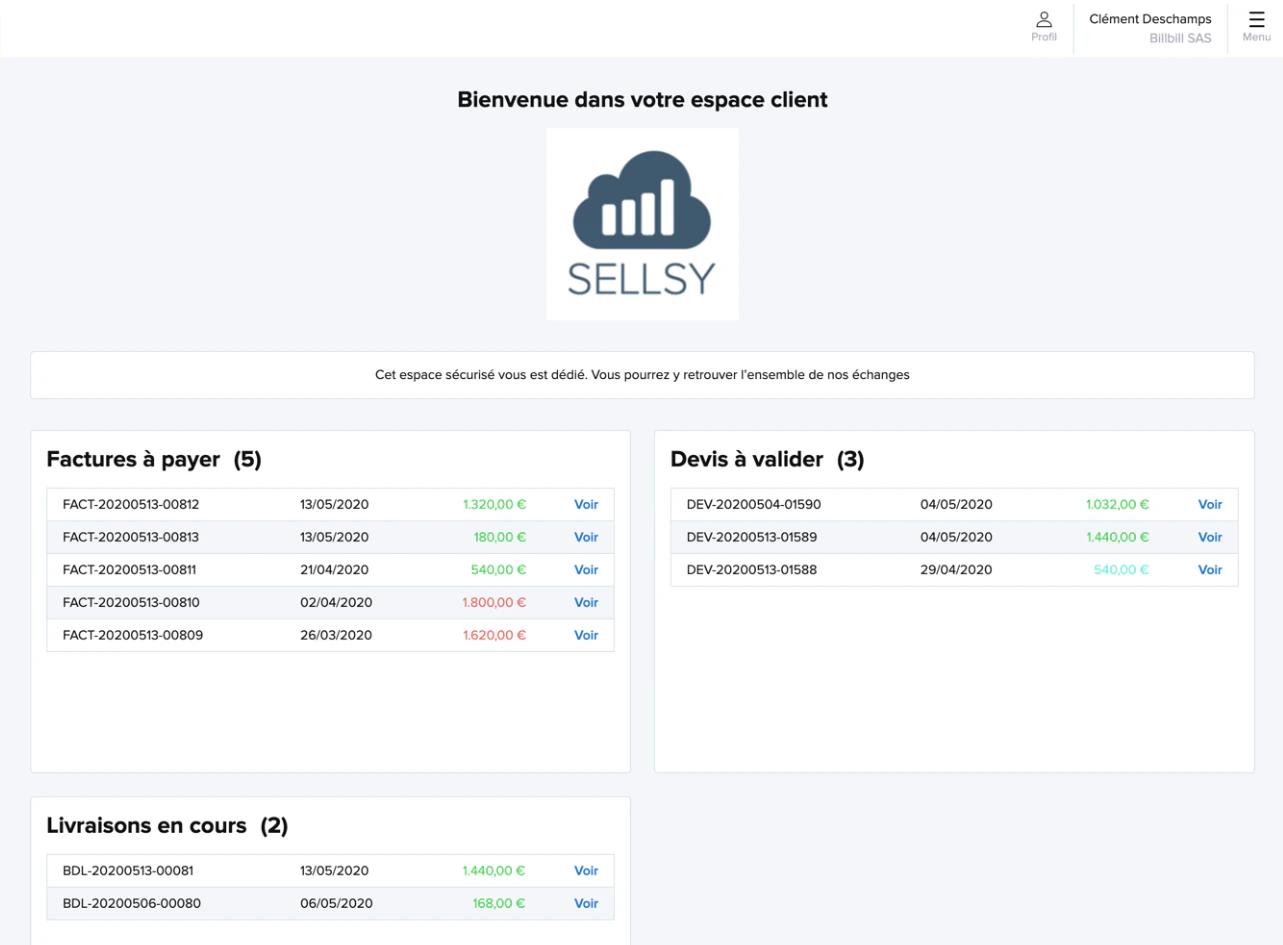The width and height of the screenshot is (1283, 945).
Task: Click the 1.620,00 € overdue amount
Action: point(494,636)
